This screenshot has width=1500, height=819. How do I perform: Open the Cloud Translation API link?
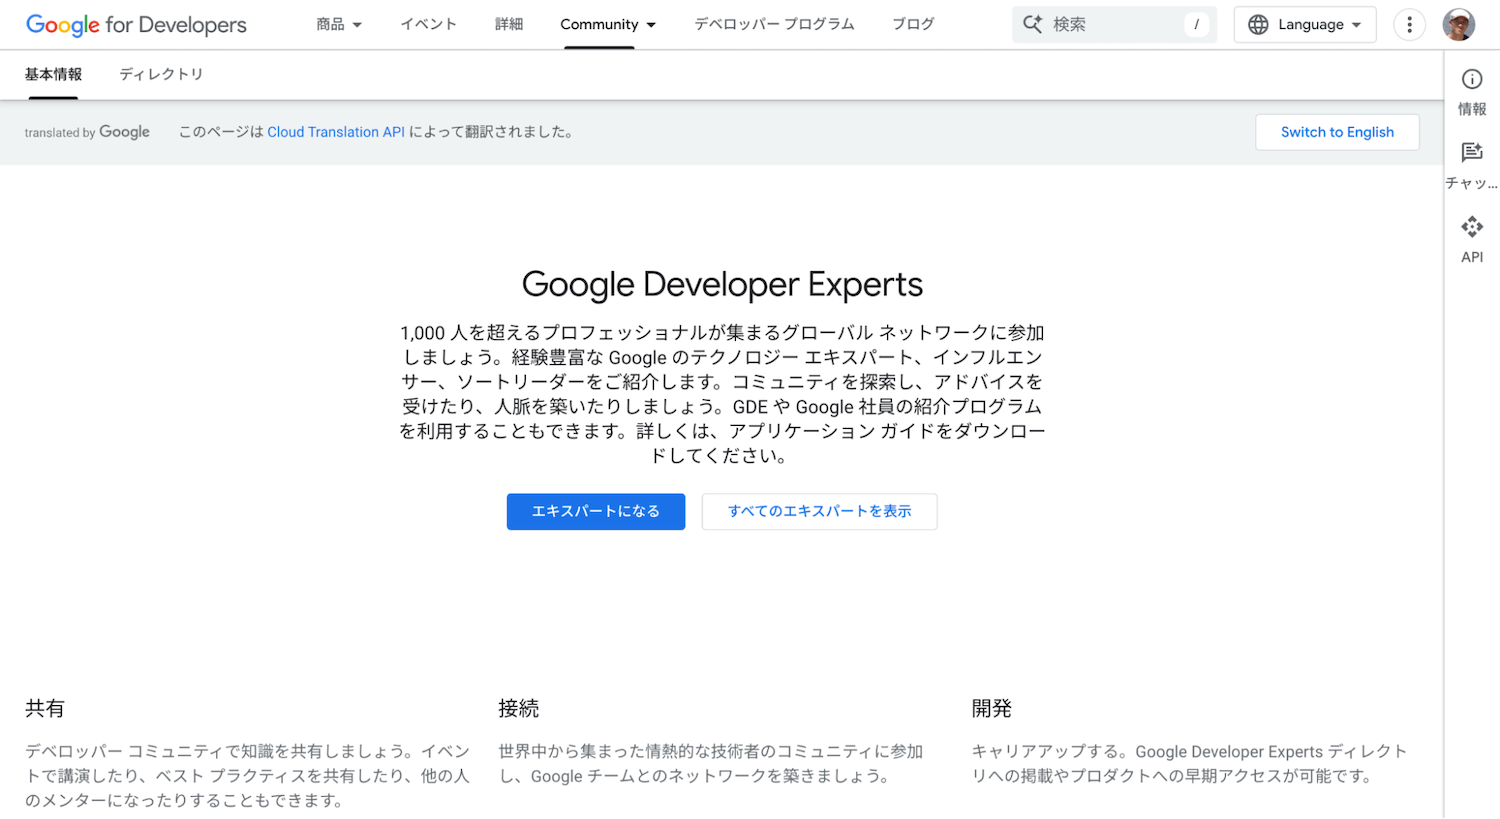tap(336, 132)
